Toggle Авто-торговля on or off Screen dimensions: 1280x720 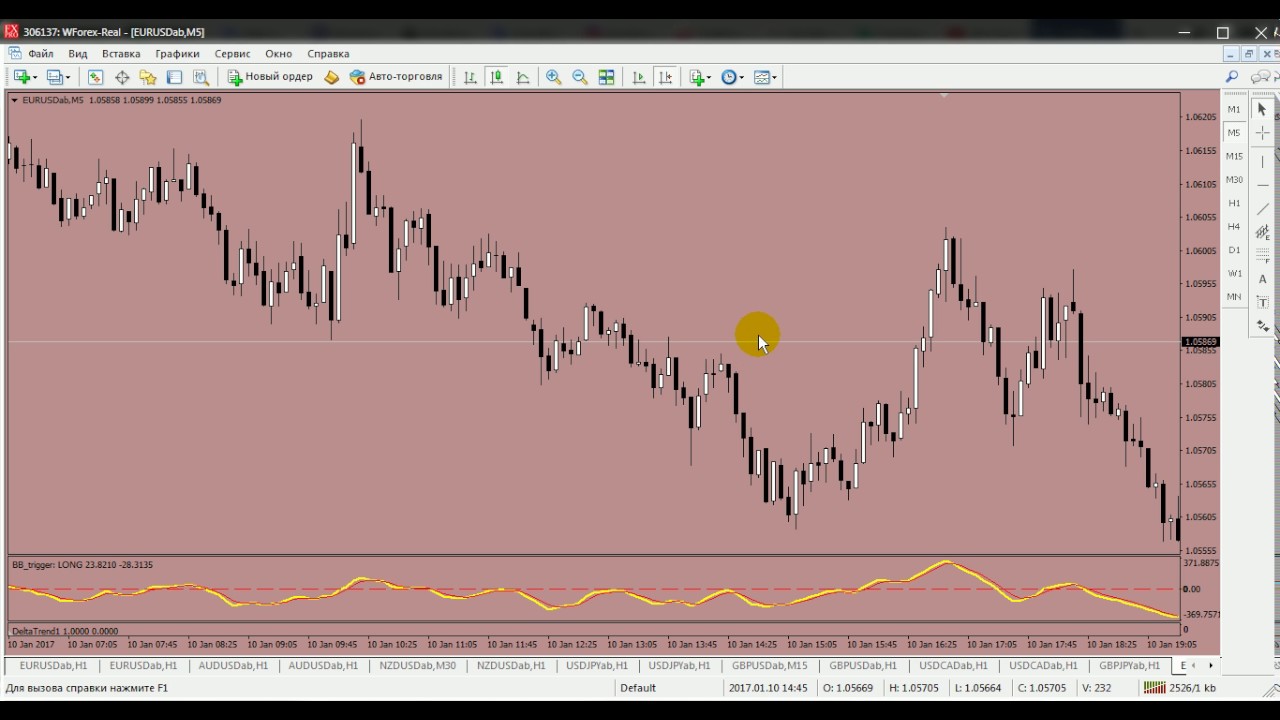[x=396, y=77]
